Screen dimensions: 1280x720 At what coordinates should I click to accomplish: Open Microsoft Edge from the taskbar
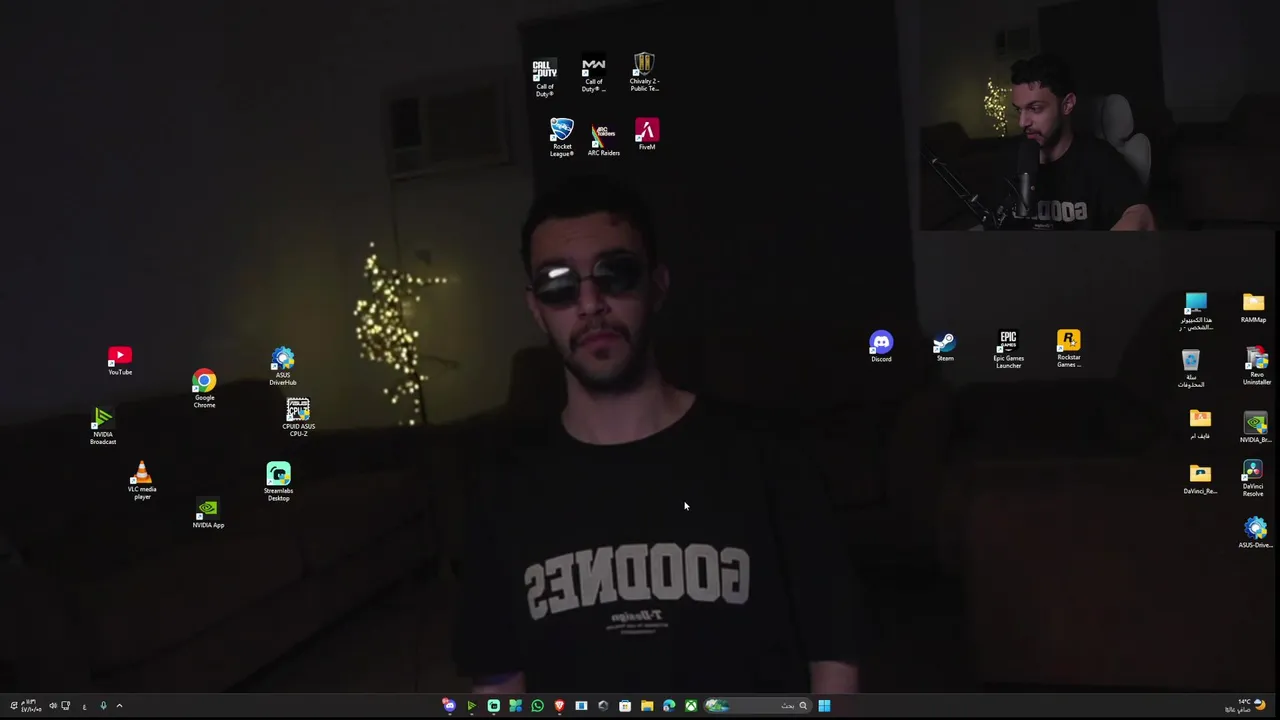[669, 706]
